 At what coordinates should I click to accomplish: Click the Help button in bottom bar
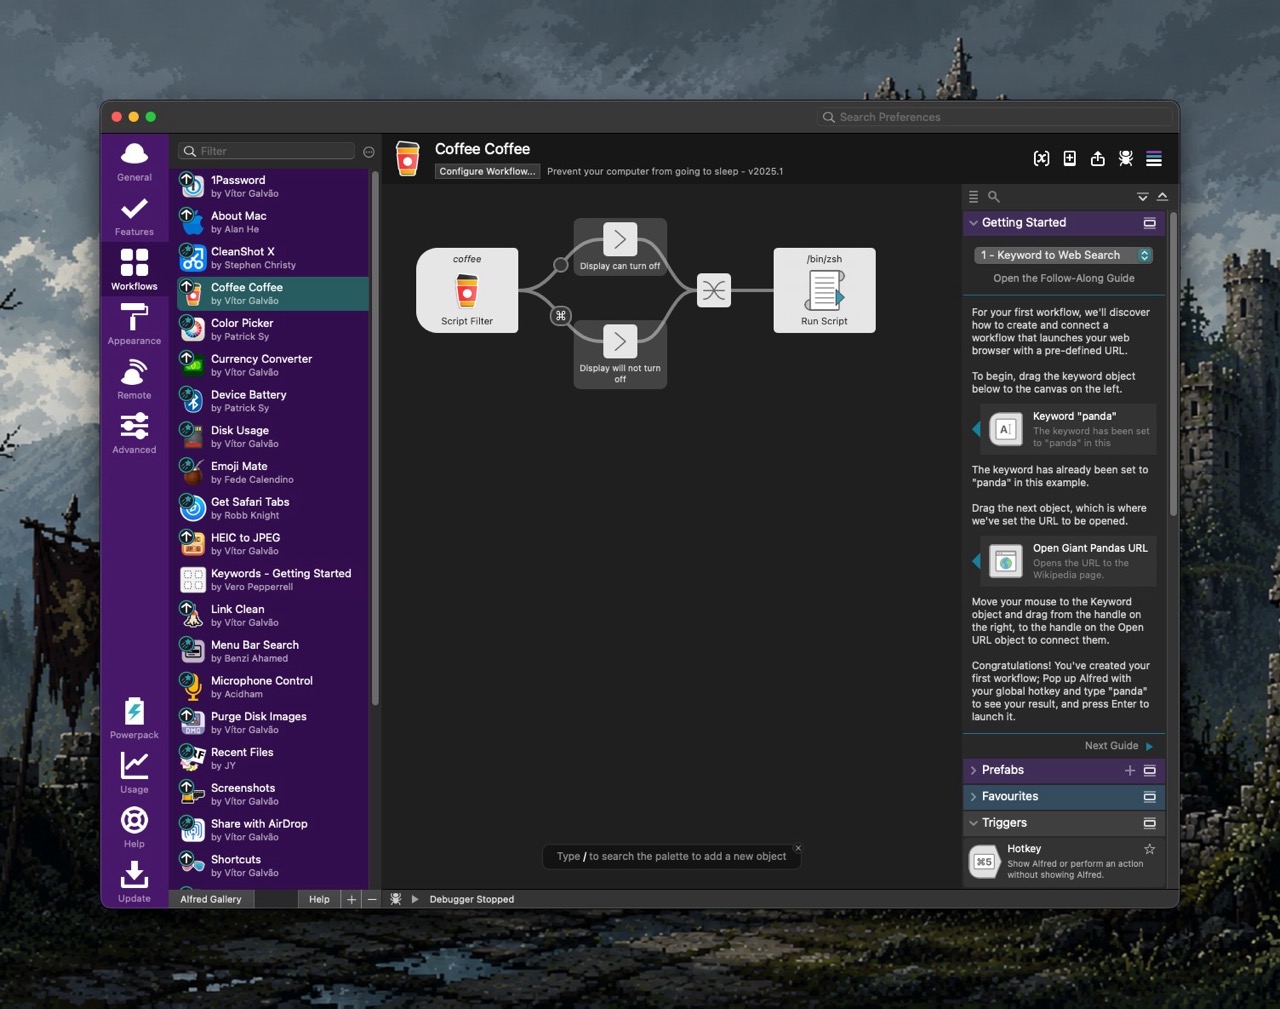pyautogui.click(x=319, y=899)
